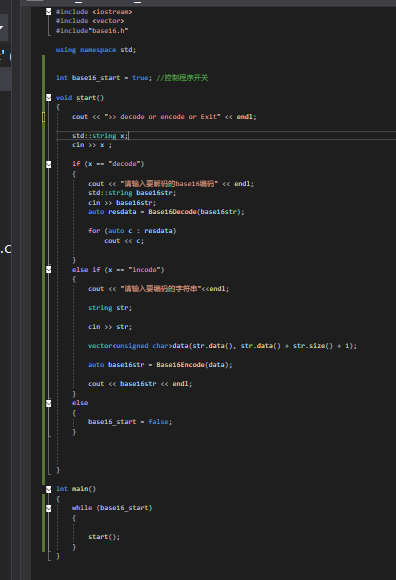Screen dimensions: 396x580
Task: Click the 'base16_start = false;' line
Action: (130, 422)
